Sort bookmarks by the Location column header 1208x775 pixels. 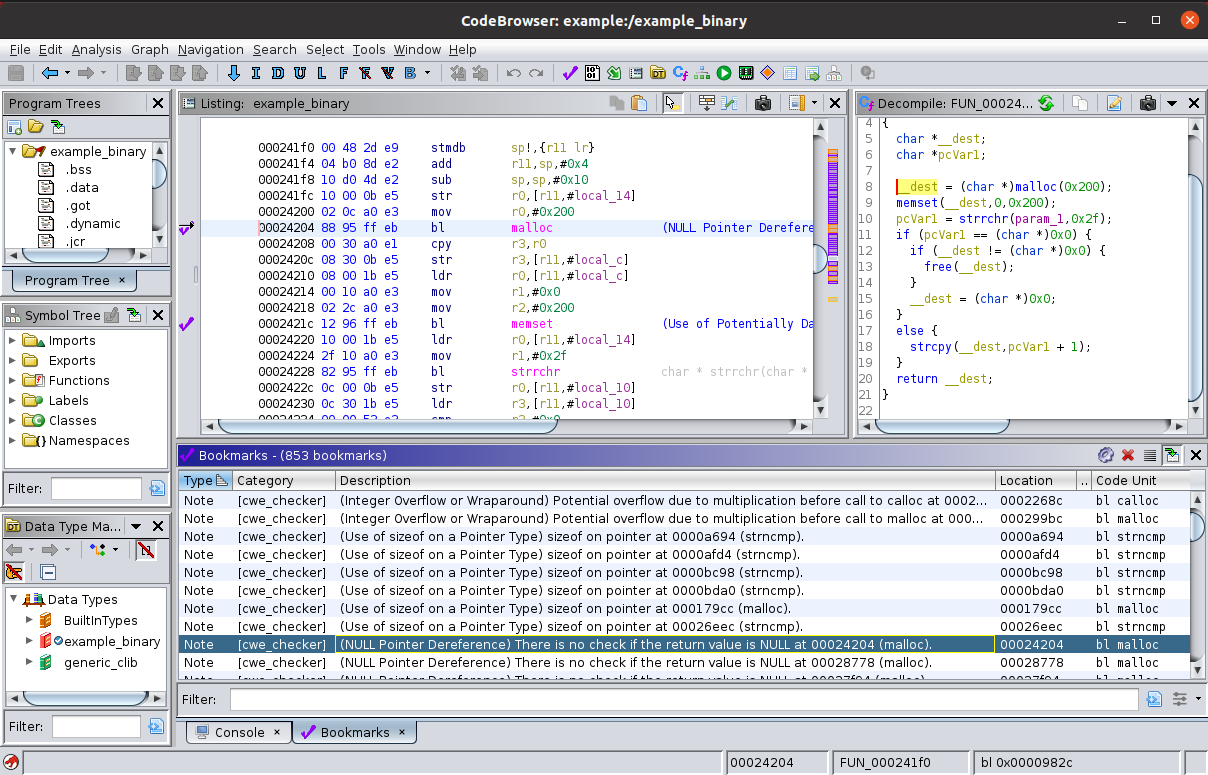point(1026,481)
